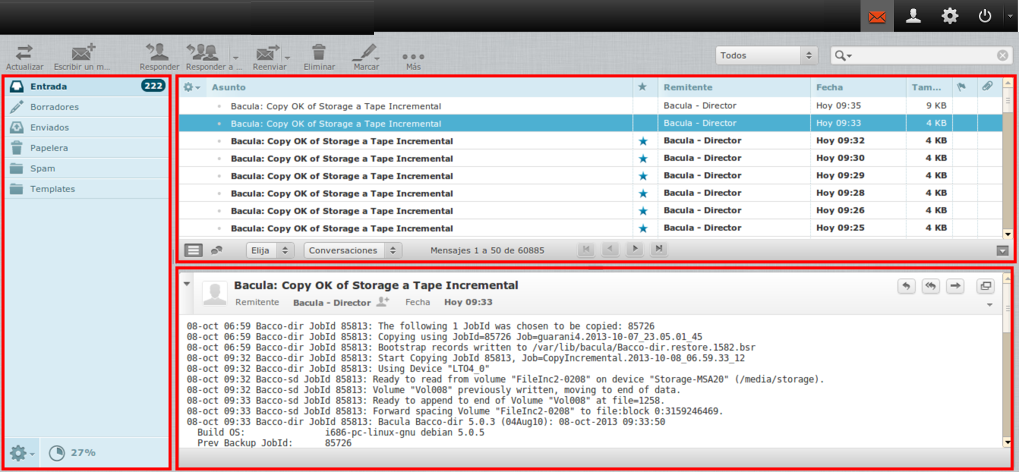
Task: Collapse the message headers triangle
Action: pos(187,284)
